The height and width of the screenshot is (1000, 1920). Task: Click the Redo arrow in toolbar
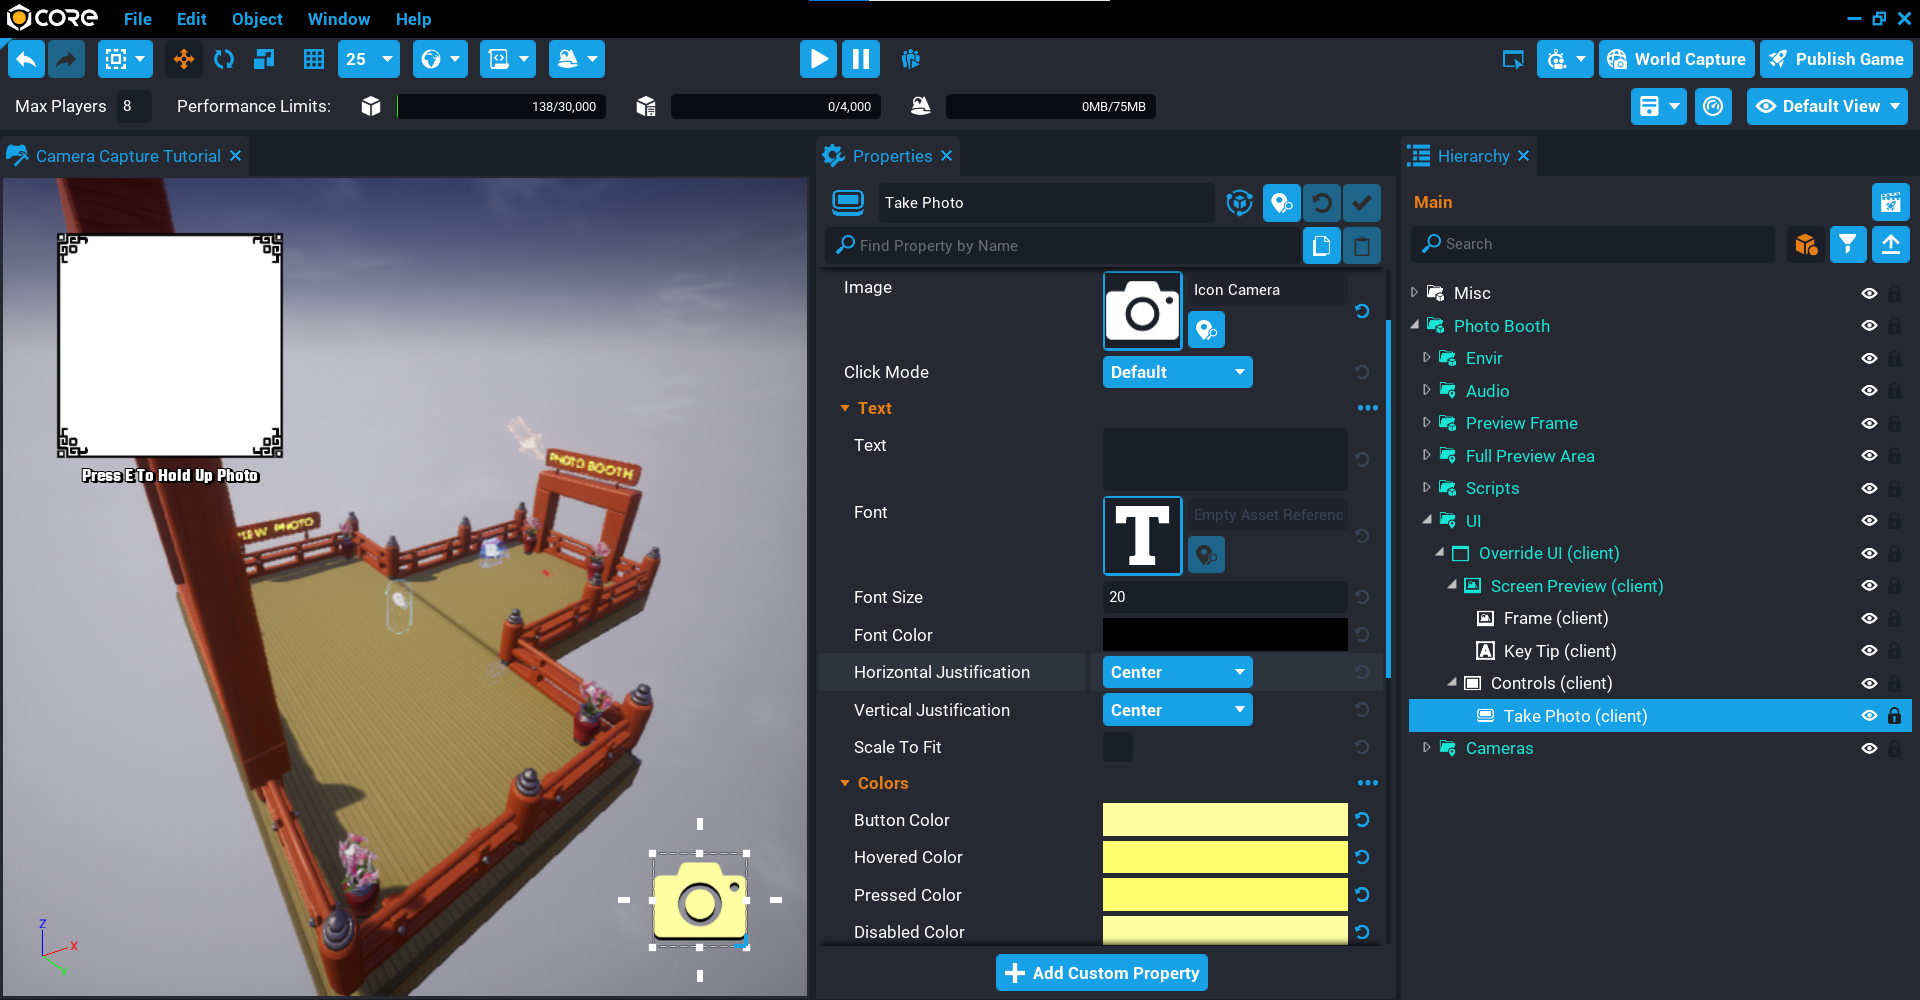pos(66,59)
